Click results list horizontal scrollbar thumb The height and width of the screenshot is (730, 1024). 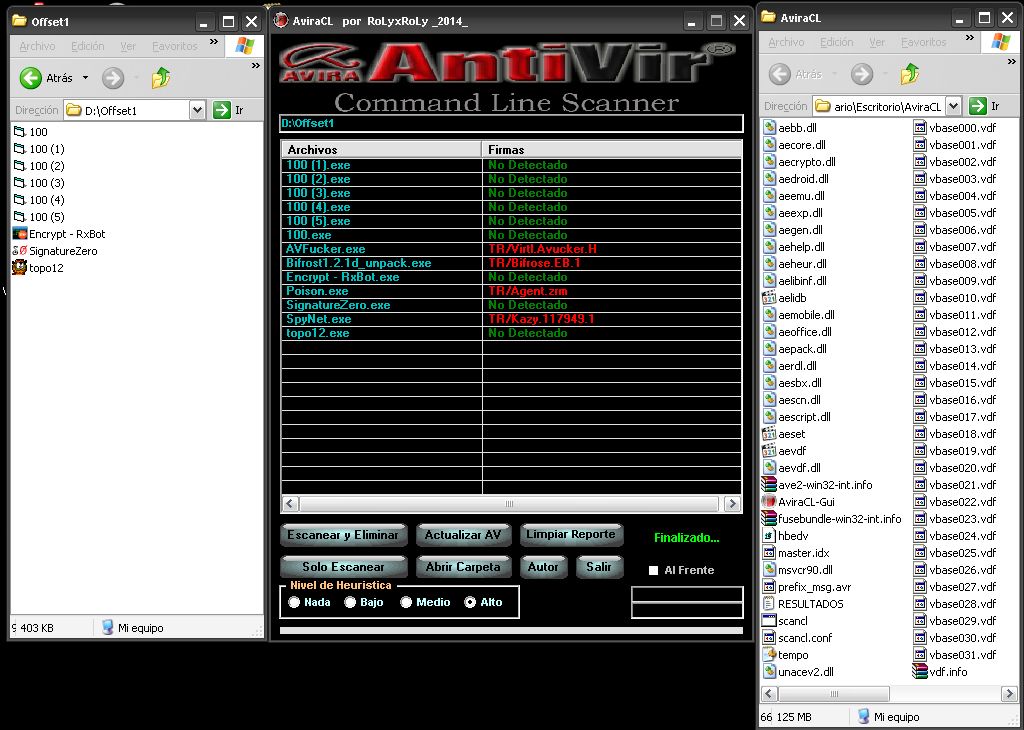point(509,503)
